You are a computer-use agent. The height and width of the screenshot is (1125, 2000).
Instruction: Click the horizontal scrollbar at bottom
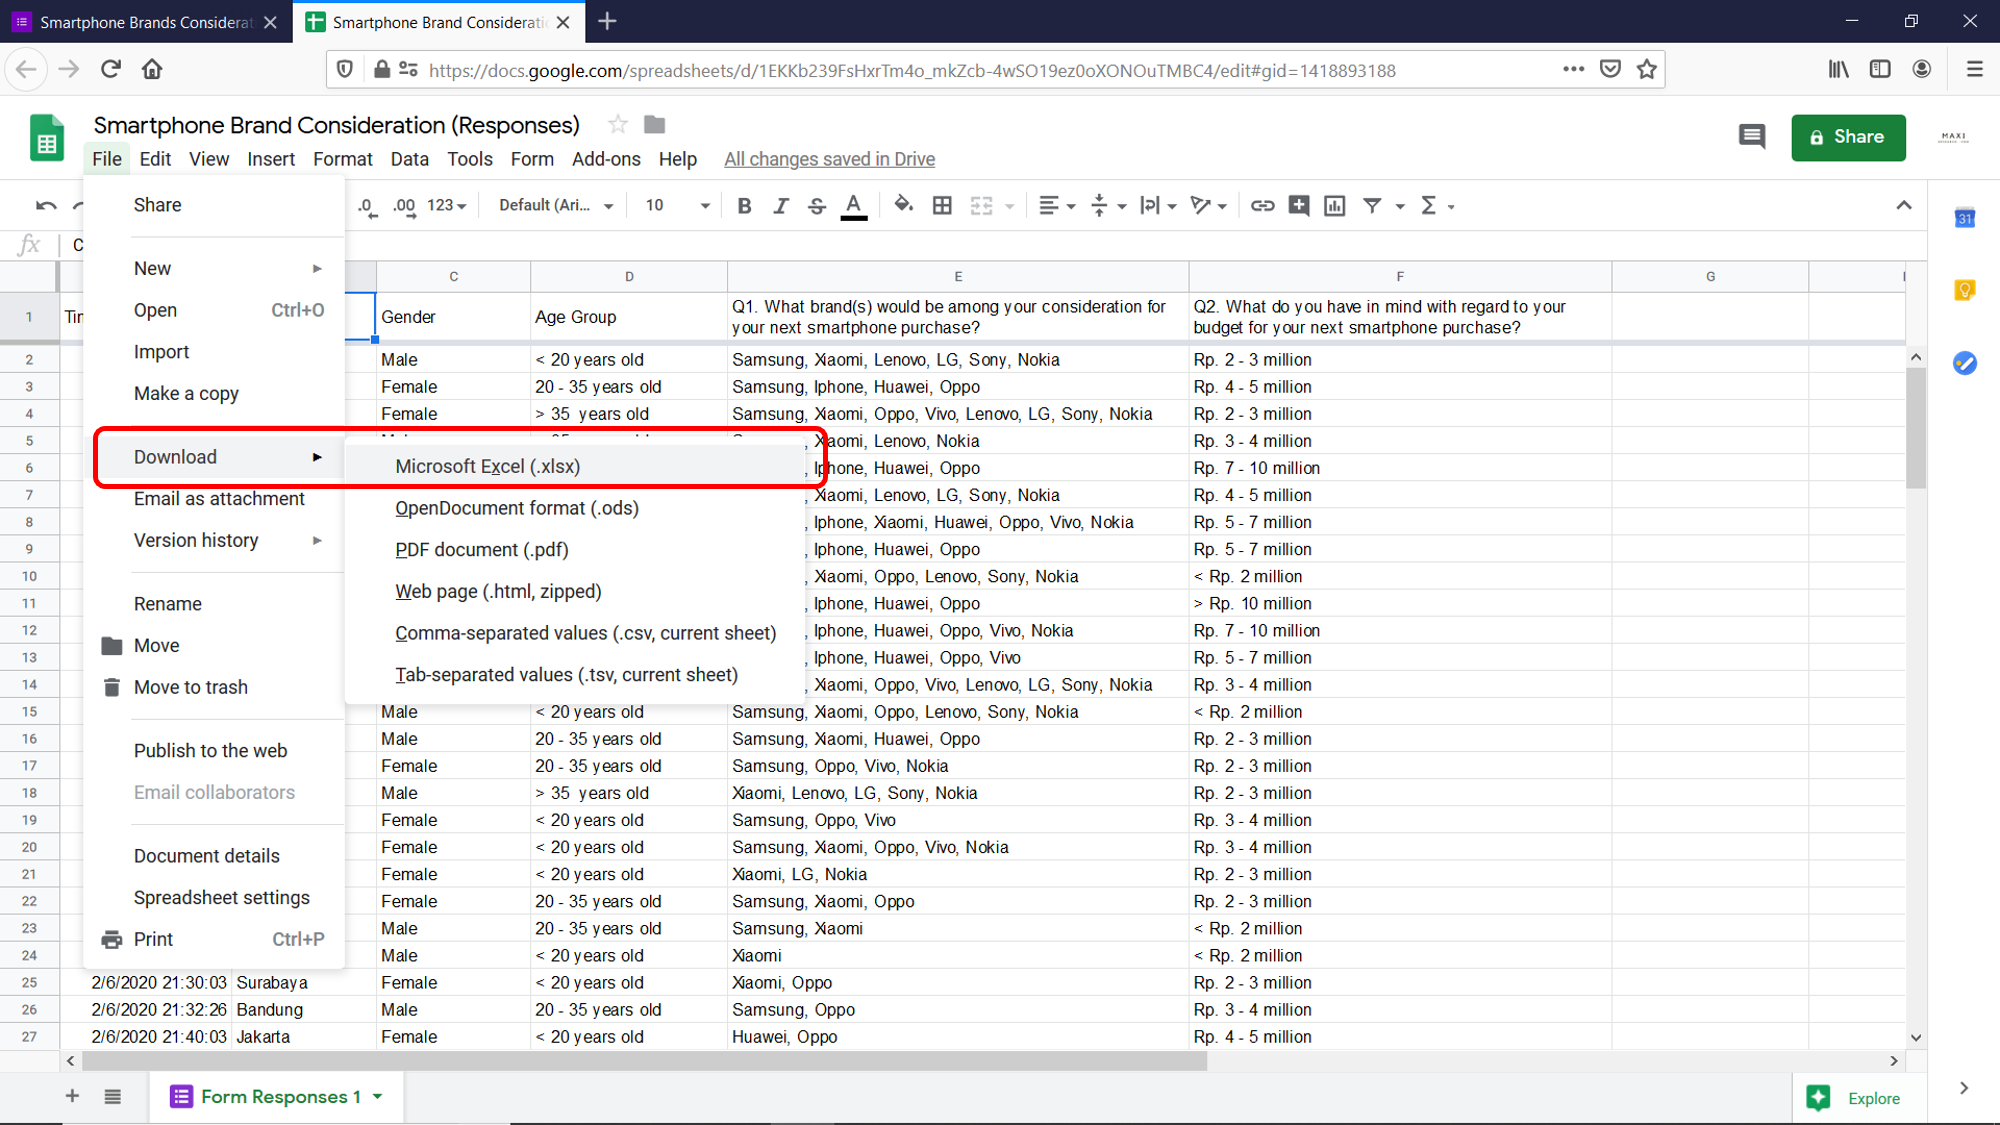pyautogui.click(x=644, y=1061)
